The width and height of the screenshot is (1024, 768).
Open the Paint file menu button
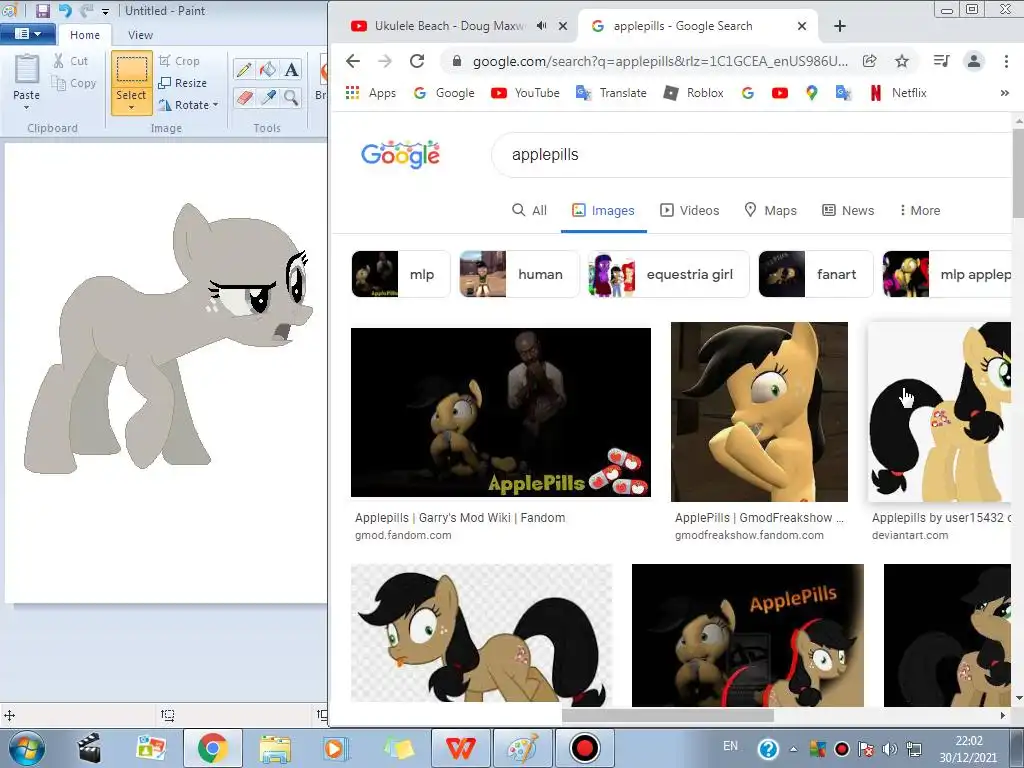[27, 34]
